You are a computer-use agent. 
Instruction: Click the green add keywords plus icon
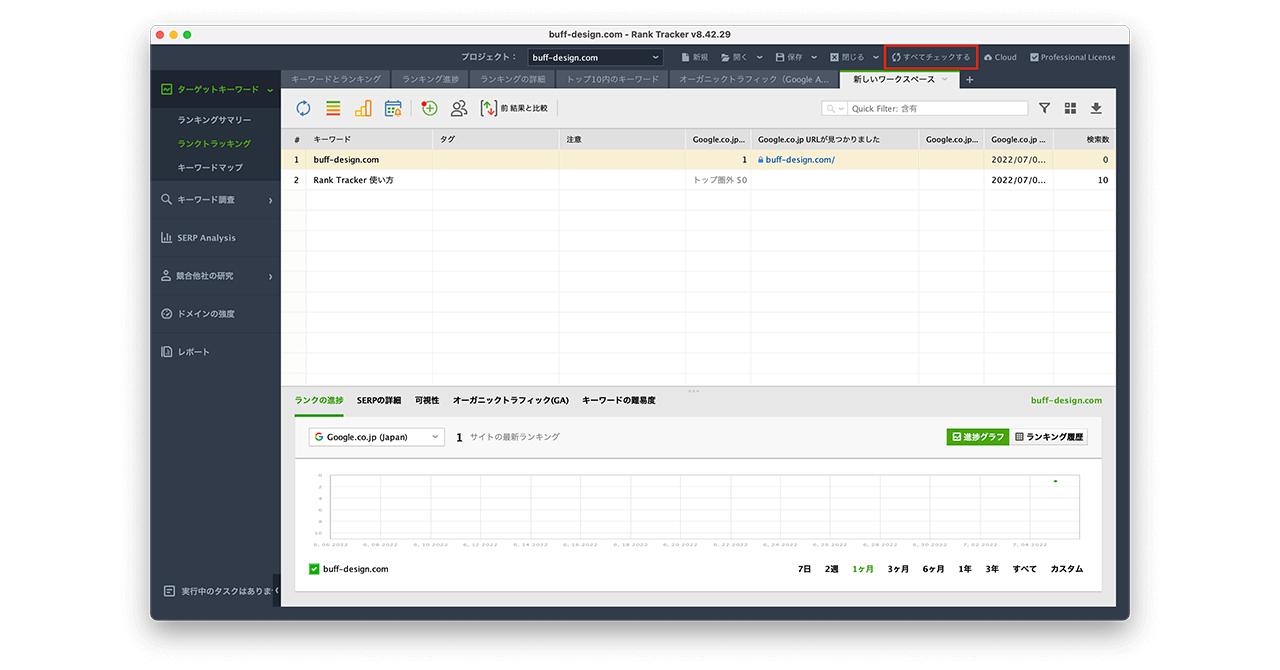(429, 108)
